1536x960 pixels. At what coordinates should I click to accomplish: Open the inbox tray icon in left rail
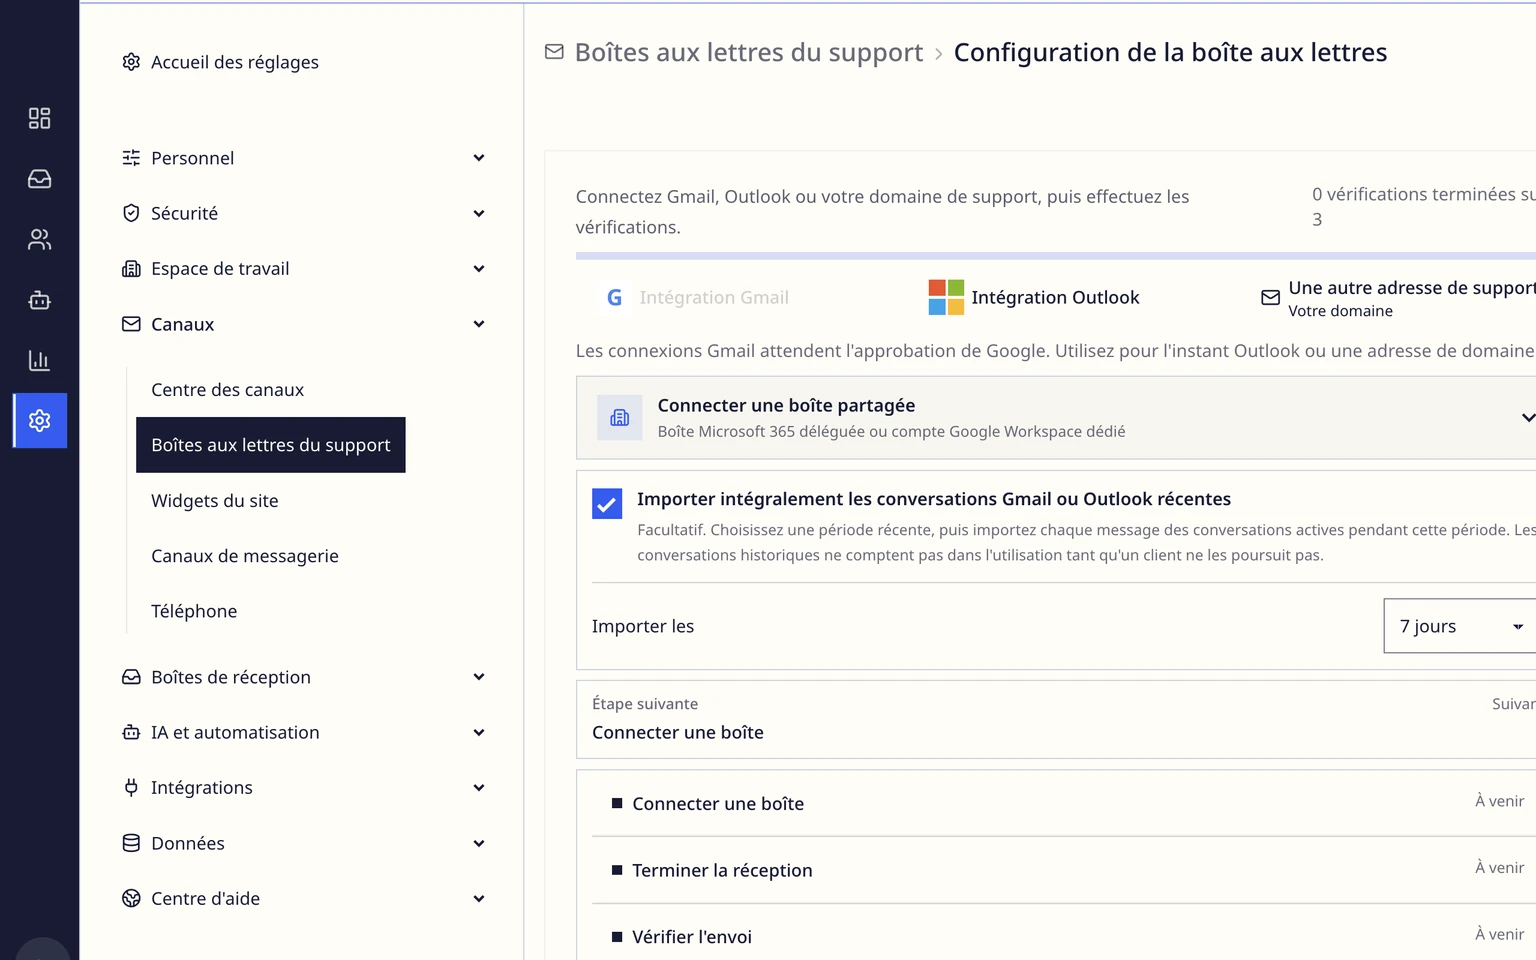[39, 179]
